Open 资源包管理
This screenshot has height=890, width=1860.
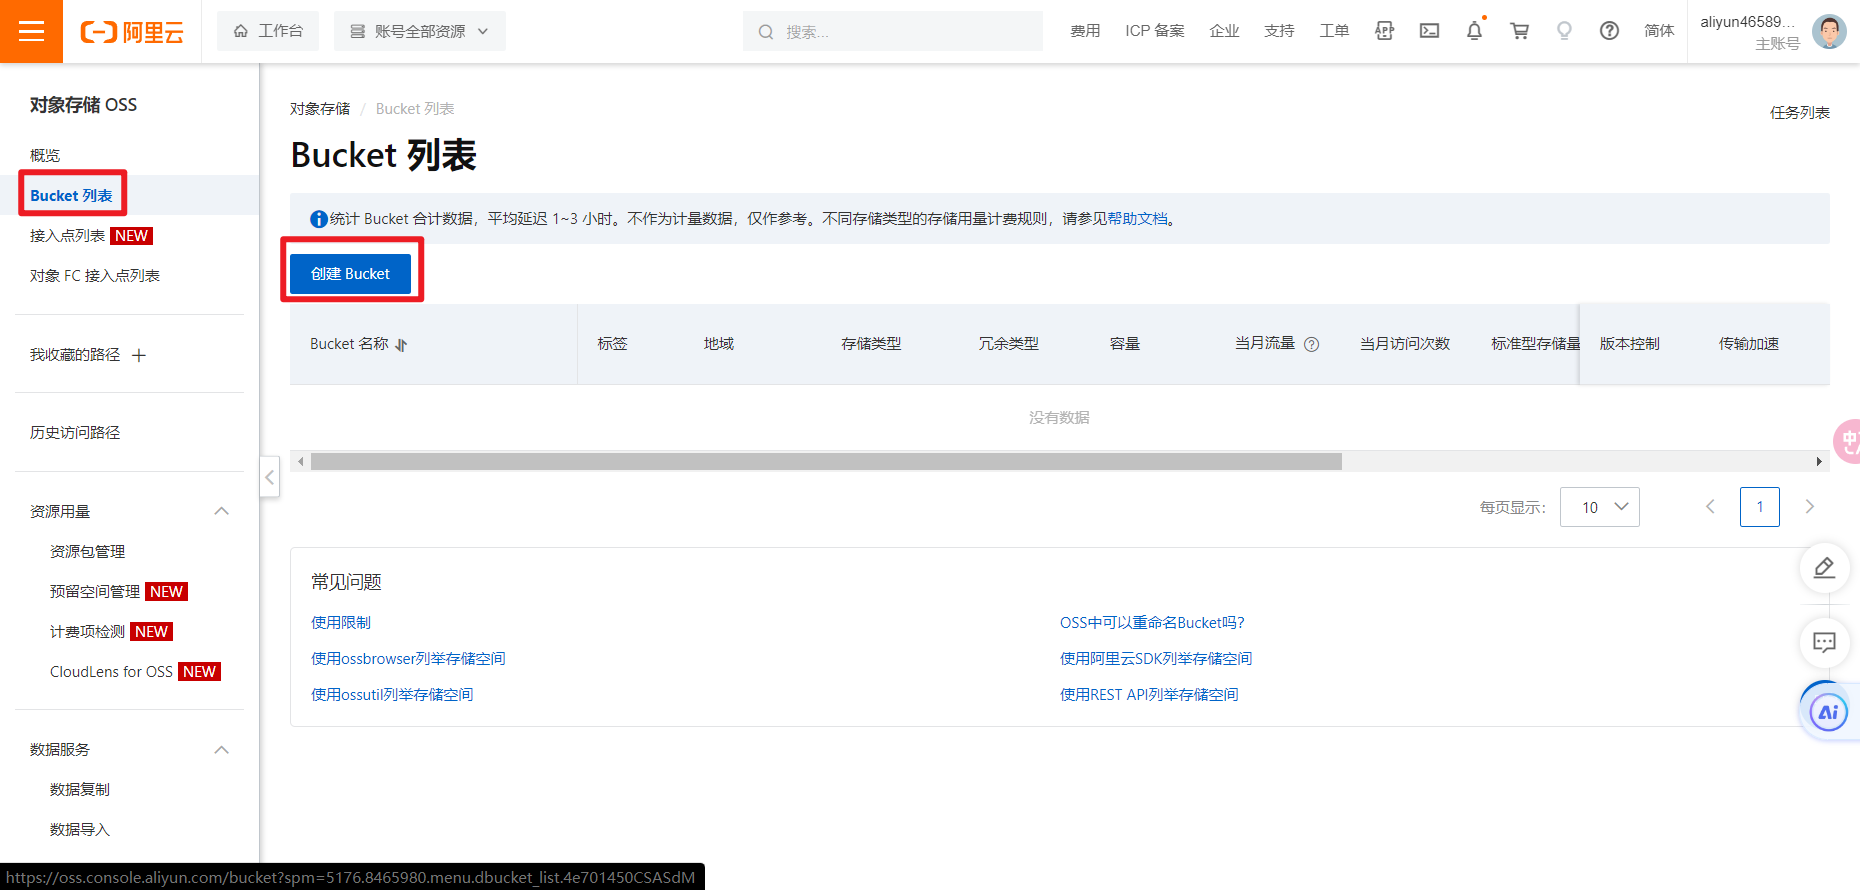point(87,551)
